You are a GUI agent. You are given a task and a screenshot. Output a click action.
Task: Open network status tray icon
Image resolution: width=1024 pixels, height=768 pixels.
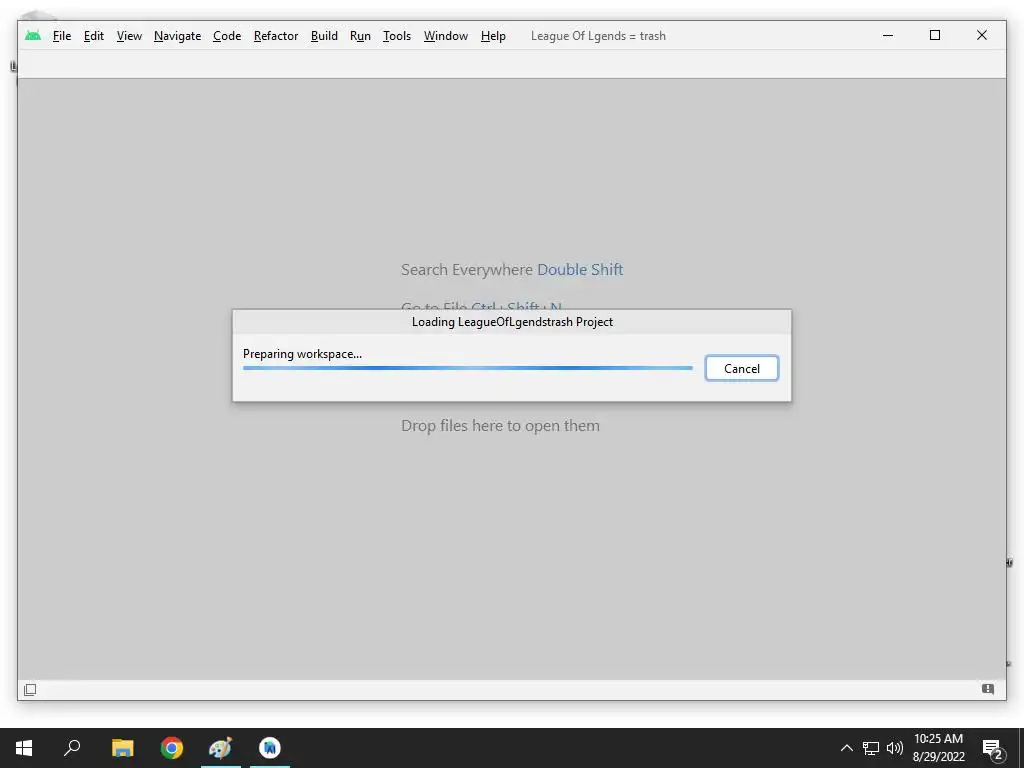[x=871, y=748]
